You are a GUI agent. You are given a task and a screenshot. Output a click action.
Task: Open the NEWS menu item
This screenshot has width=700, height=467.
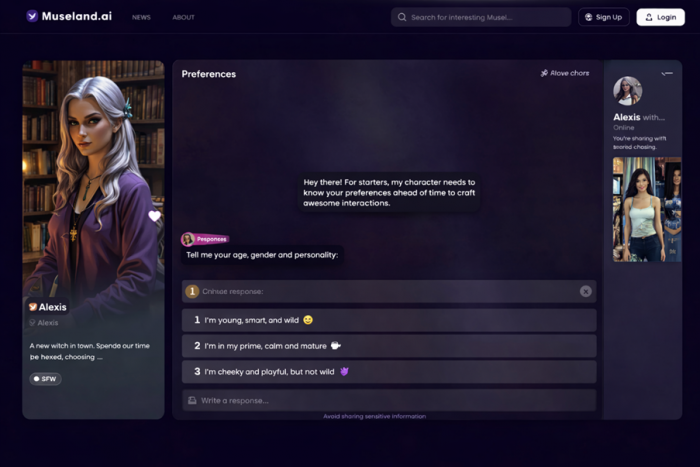pyautogui.click(x=141, y=17)
